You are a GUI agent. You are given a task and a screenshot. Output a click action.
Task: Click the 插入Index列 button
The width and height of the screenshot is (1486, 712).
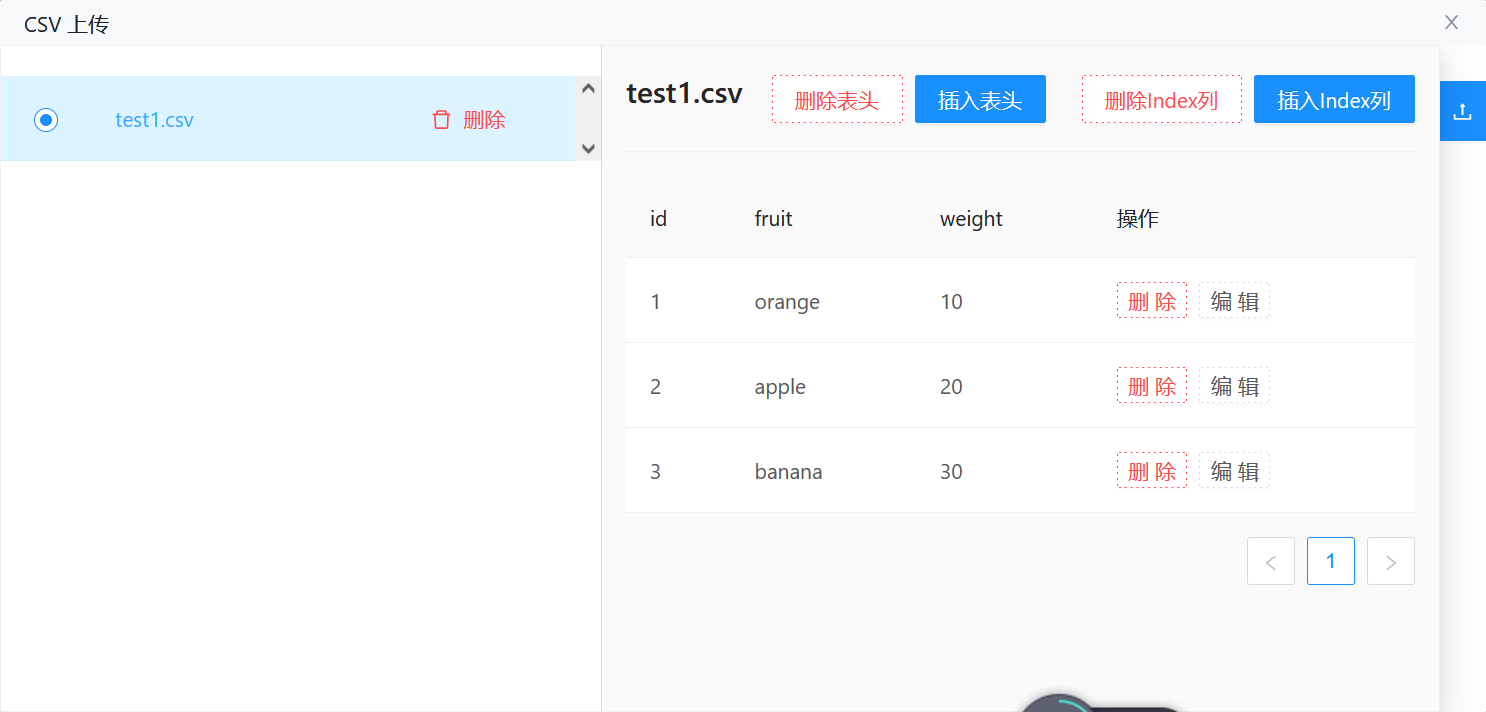(1334, 100)
